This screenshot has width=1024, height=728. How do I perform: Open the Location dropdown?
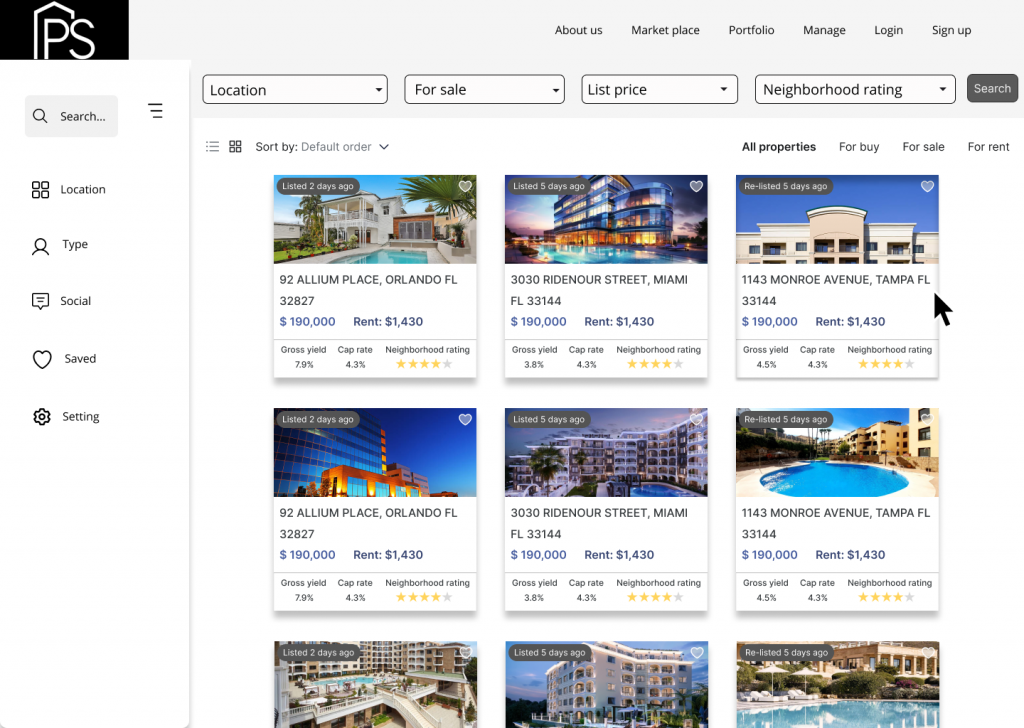(294, 89)
